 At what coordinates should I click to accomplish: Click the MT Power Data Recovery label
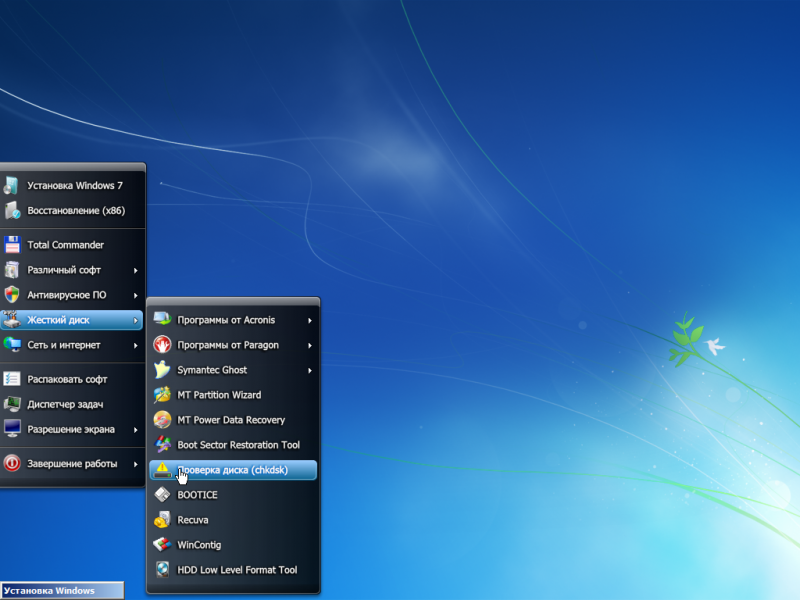[231, 420]
